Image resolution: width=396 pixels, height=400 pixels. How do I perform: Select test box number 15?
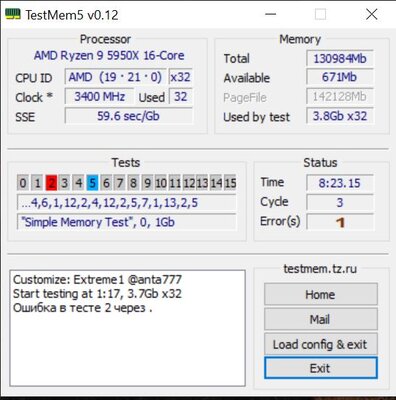click(230, 183)
